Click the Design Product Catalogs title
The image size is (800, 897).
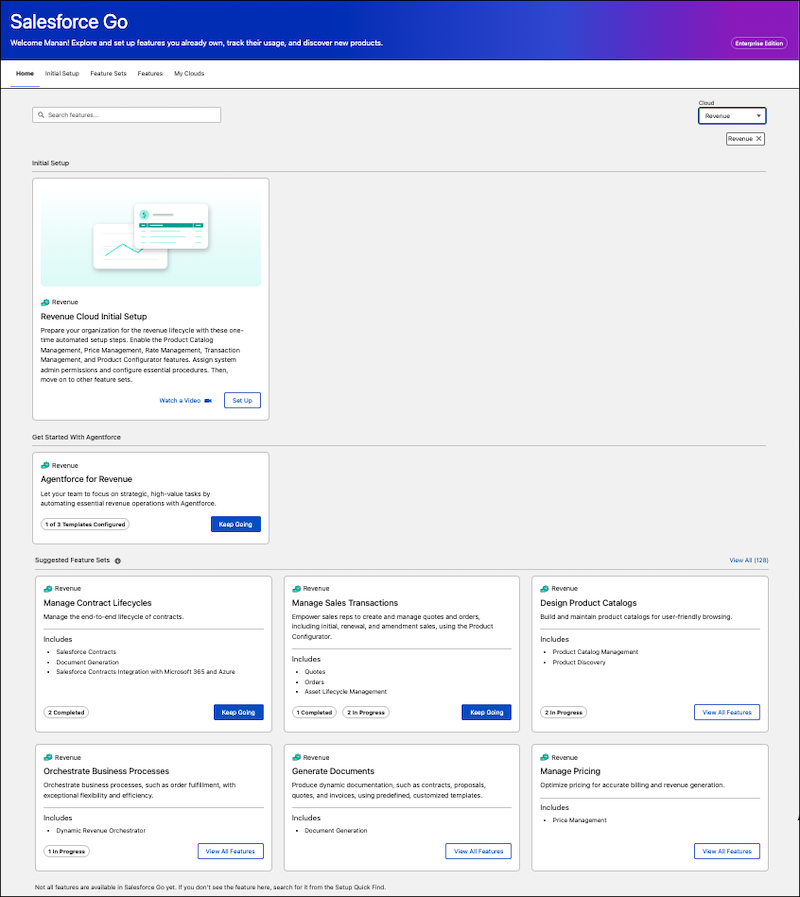(588, 603)
